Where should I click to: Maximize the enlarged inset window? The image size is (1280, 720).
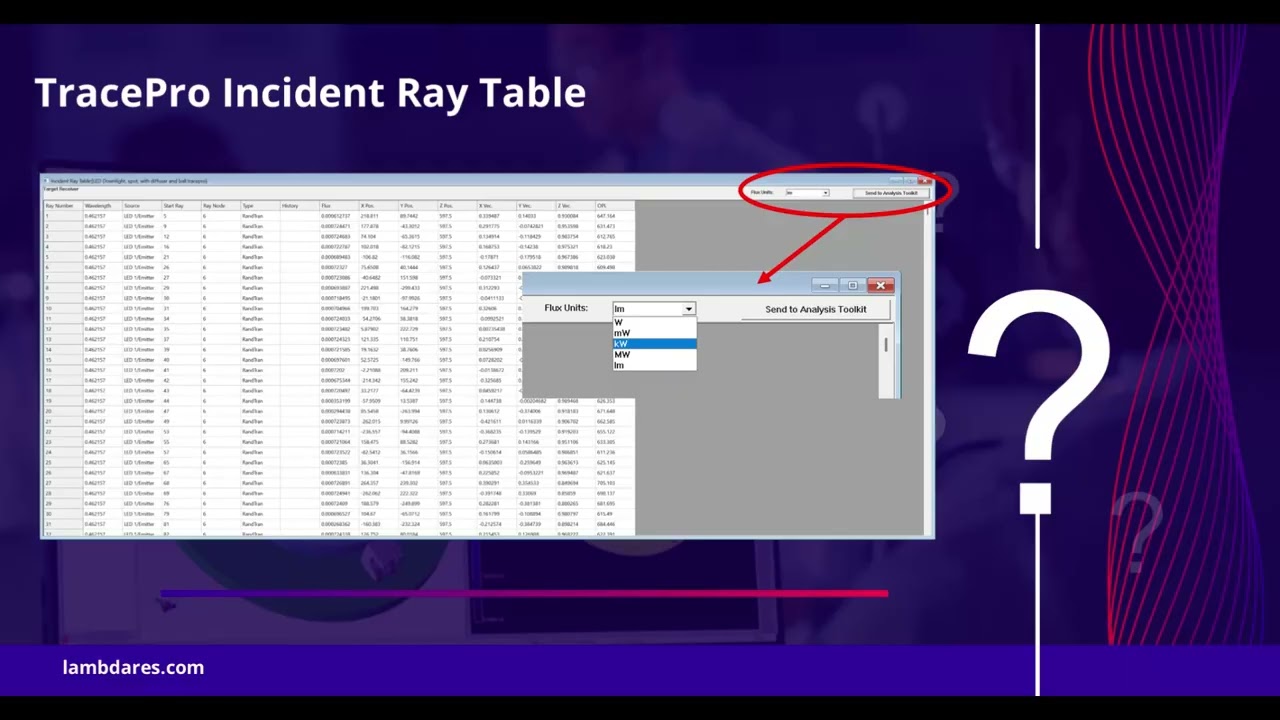point(852,286)
